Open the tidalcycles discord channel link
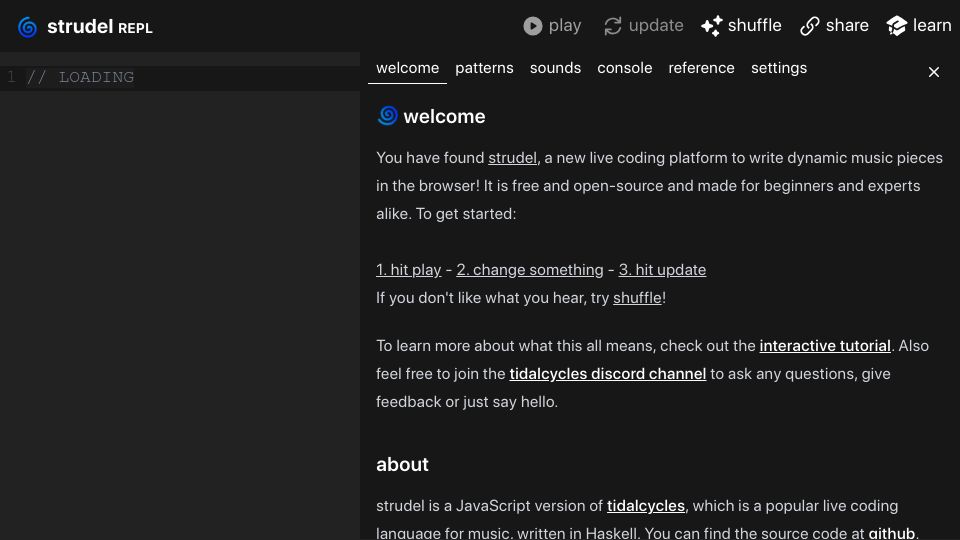 [607, 374]
